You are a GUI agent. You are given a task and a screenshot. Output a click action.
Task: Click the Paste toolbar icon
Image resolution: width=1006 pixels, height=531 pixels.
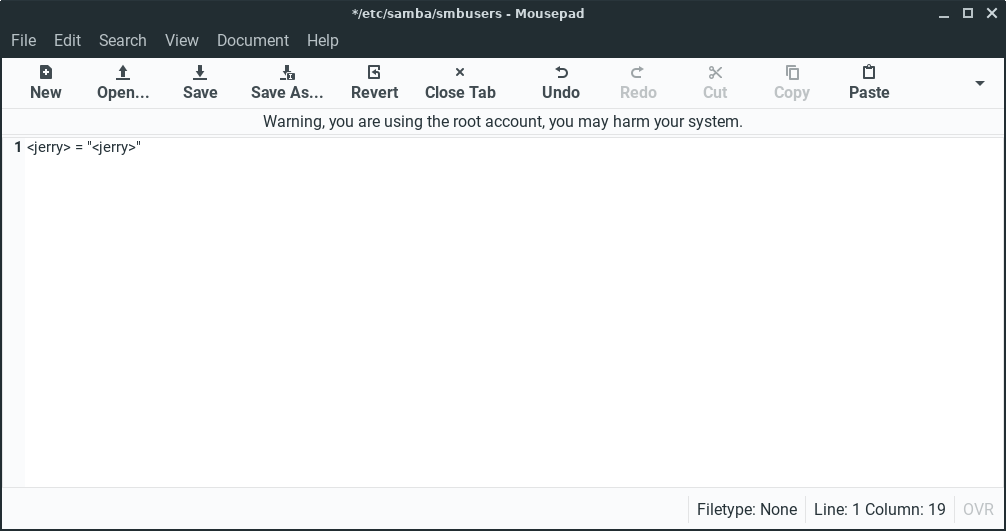(869, 81)
